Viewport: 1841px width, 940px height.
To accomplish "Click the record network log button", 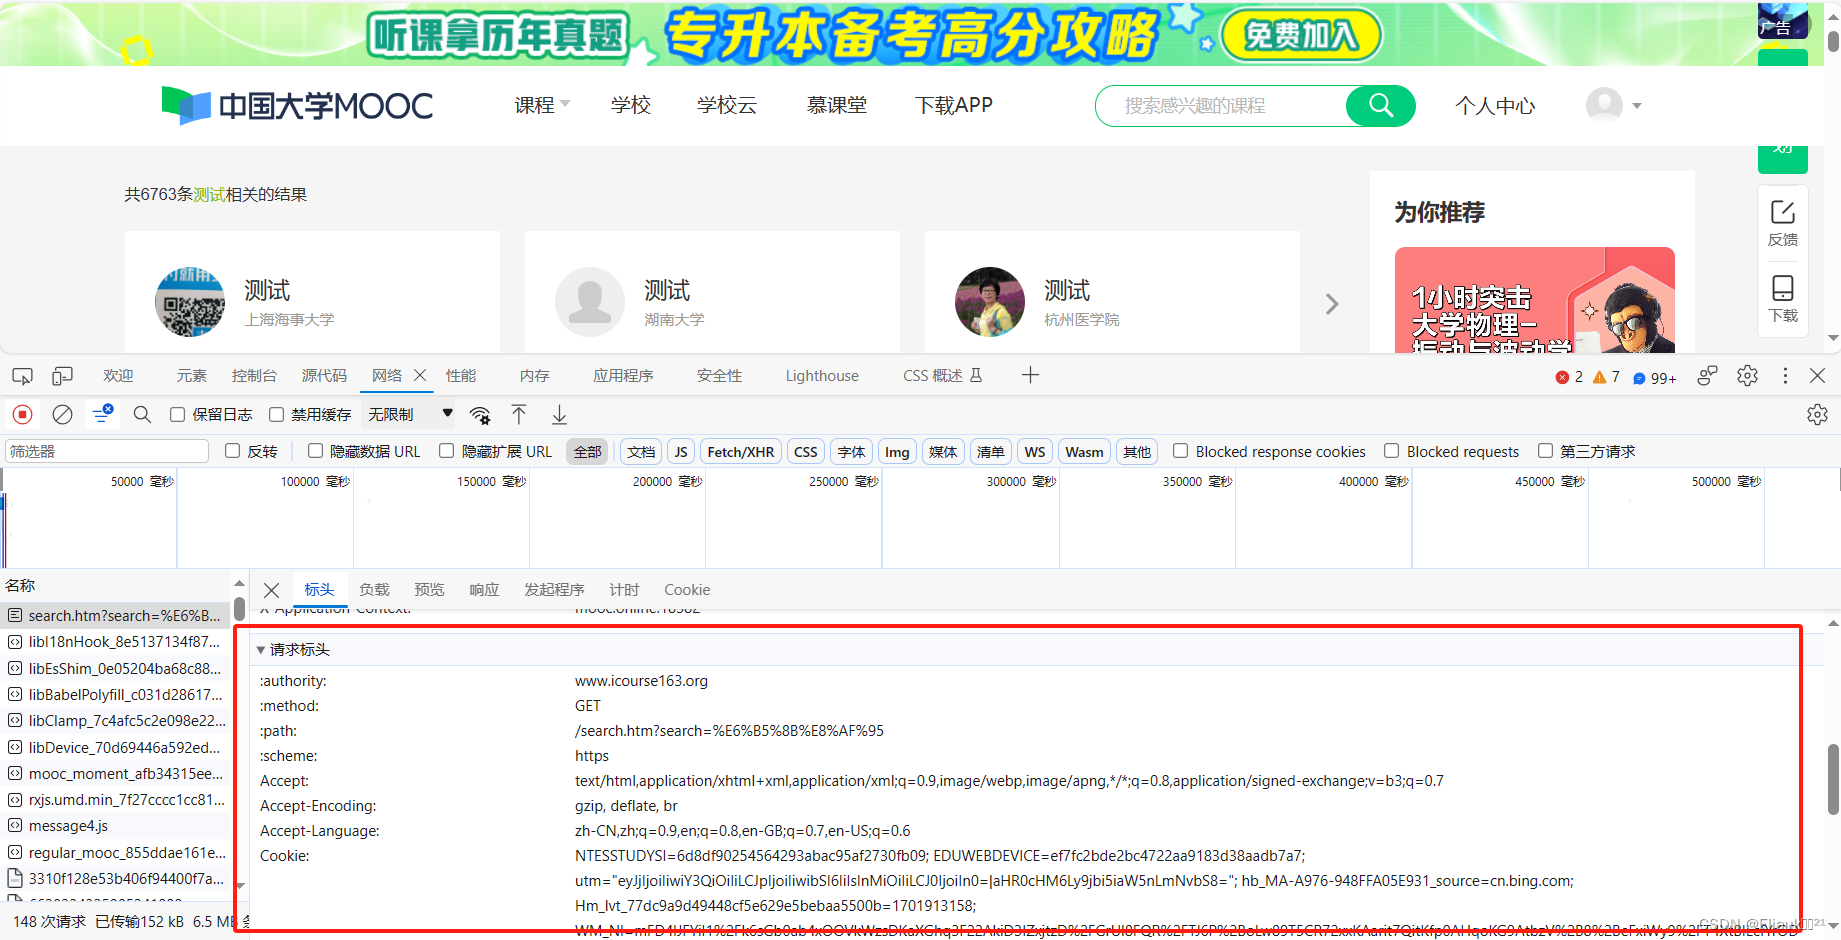I will pyautogui.click(x=22, y=414).
